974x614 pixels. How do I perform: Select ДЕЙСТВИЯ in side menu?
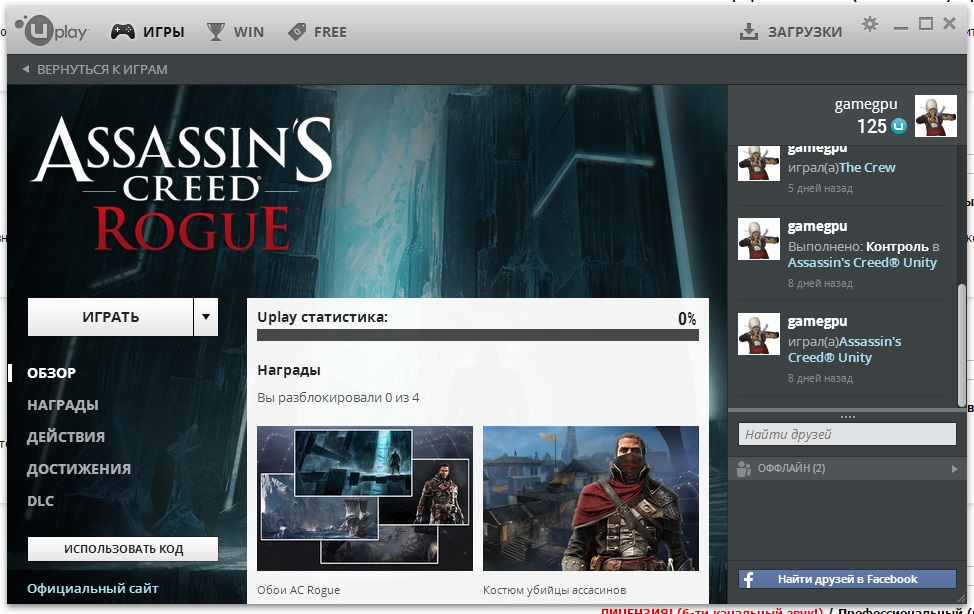(66, 437)
